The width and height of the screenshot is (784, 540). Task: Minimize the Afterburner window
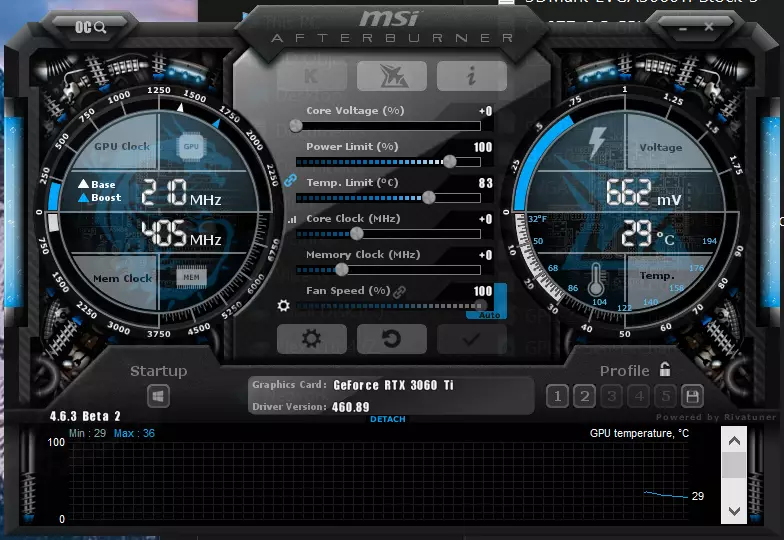(x=683, y=28)
